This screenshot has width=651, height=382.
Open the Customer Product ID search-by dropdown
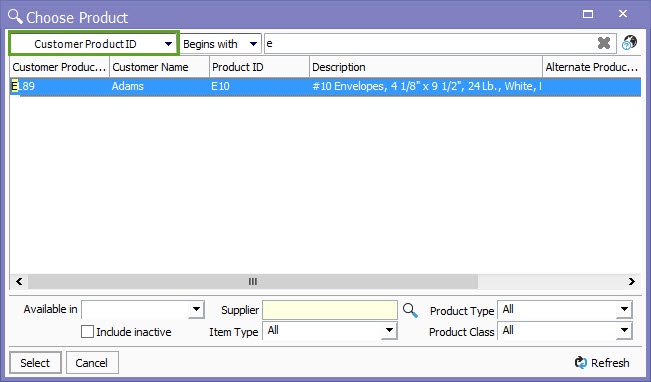(94, 44)
